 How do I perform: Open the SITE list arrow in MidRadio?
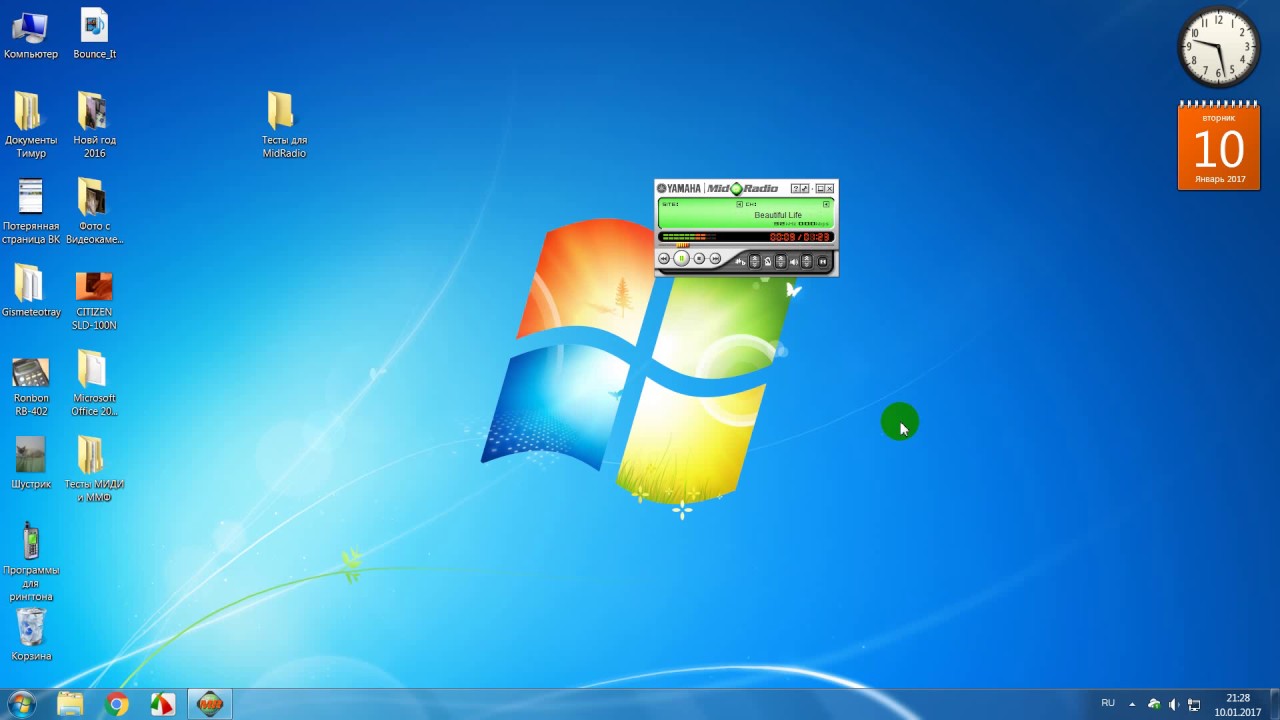click(x=740, y=204)
